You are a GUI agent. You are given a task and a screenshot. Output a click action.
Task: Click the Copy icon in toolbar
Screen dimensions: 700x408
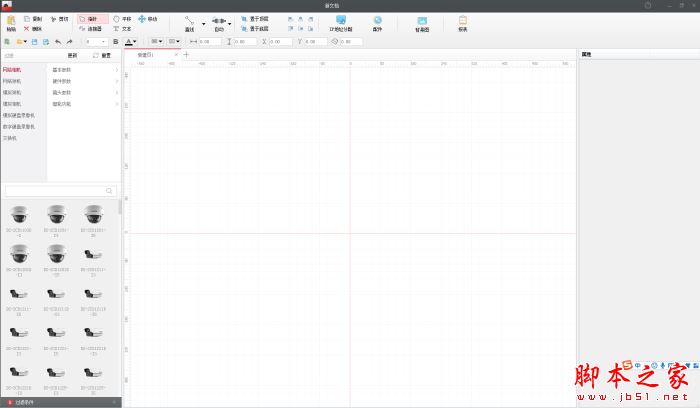click(x=27, y=19)
